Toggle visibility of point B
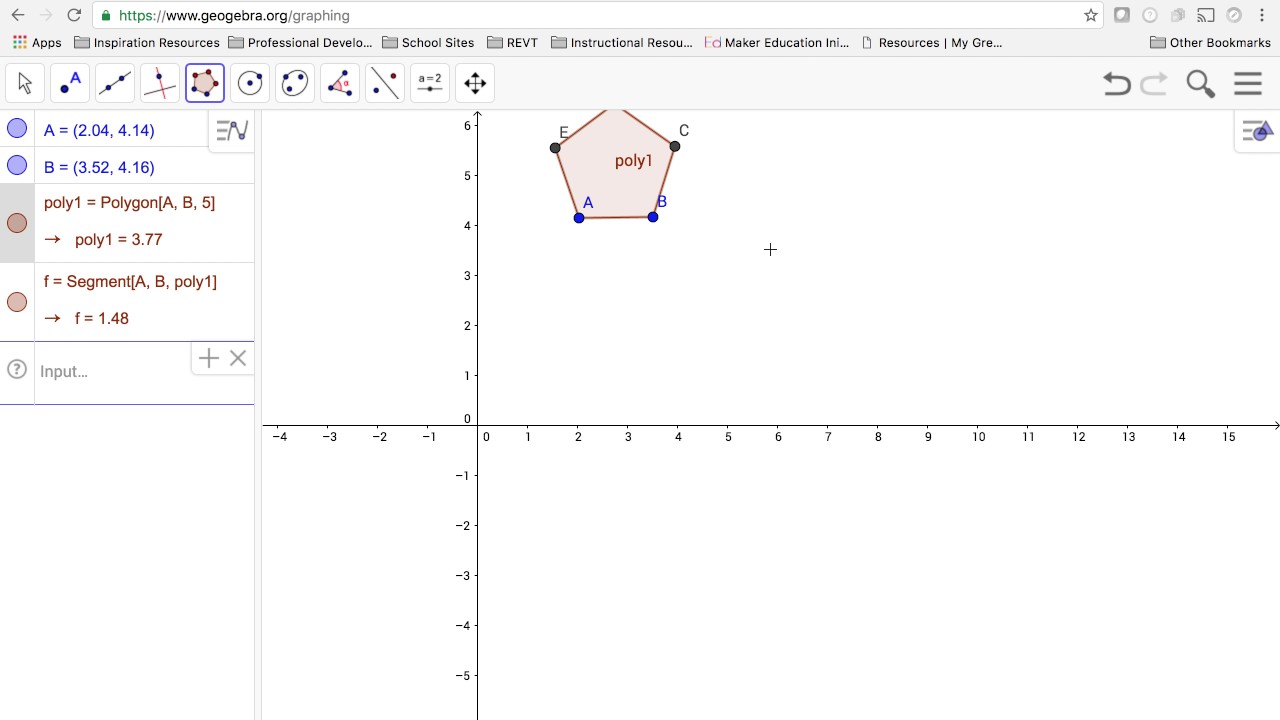The image size is (1280, 720). coord(17,165)
